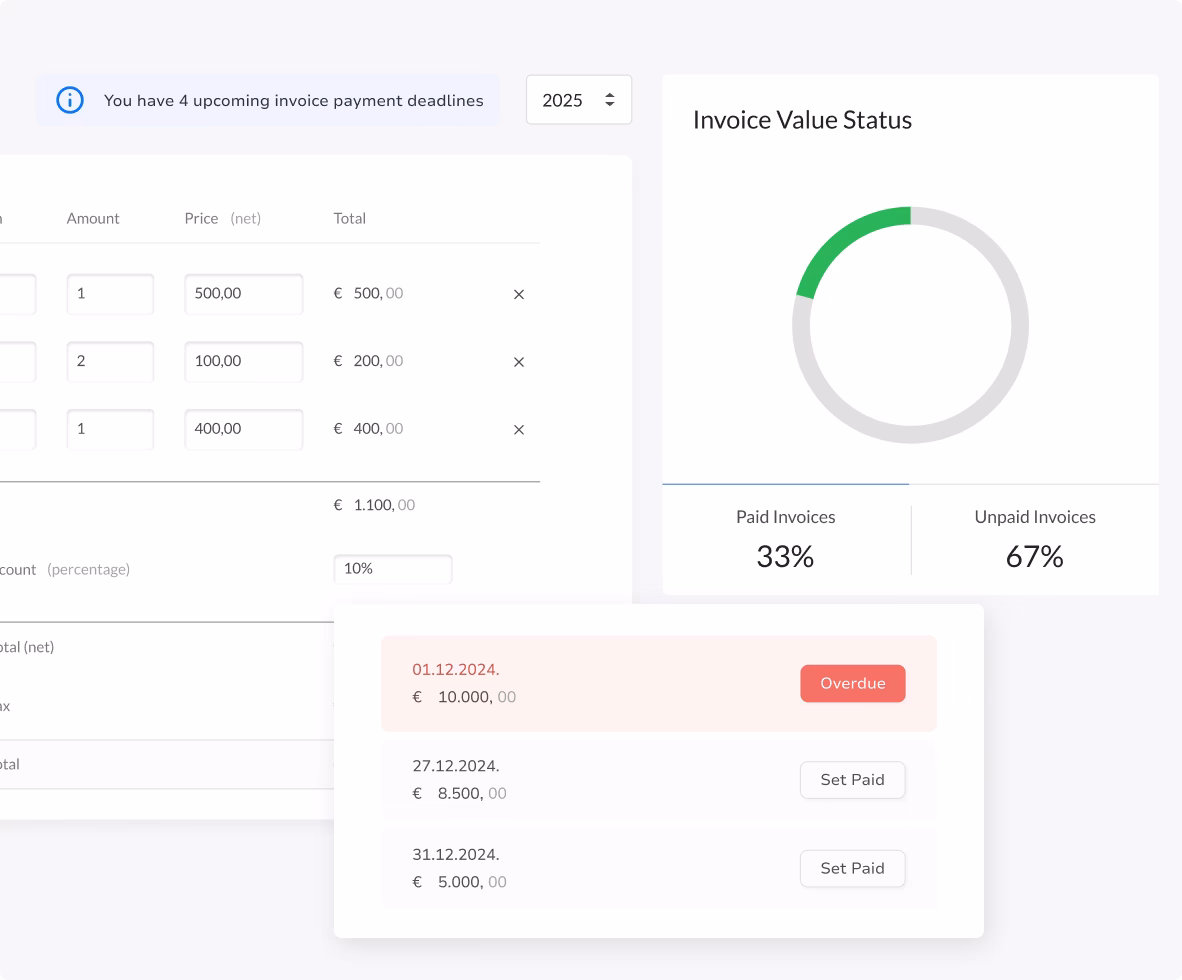Remove the 500,00 line item row
The image size is (1182, 980).
(x=518, y=295)
